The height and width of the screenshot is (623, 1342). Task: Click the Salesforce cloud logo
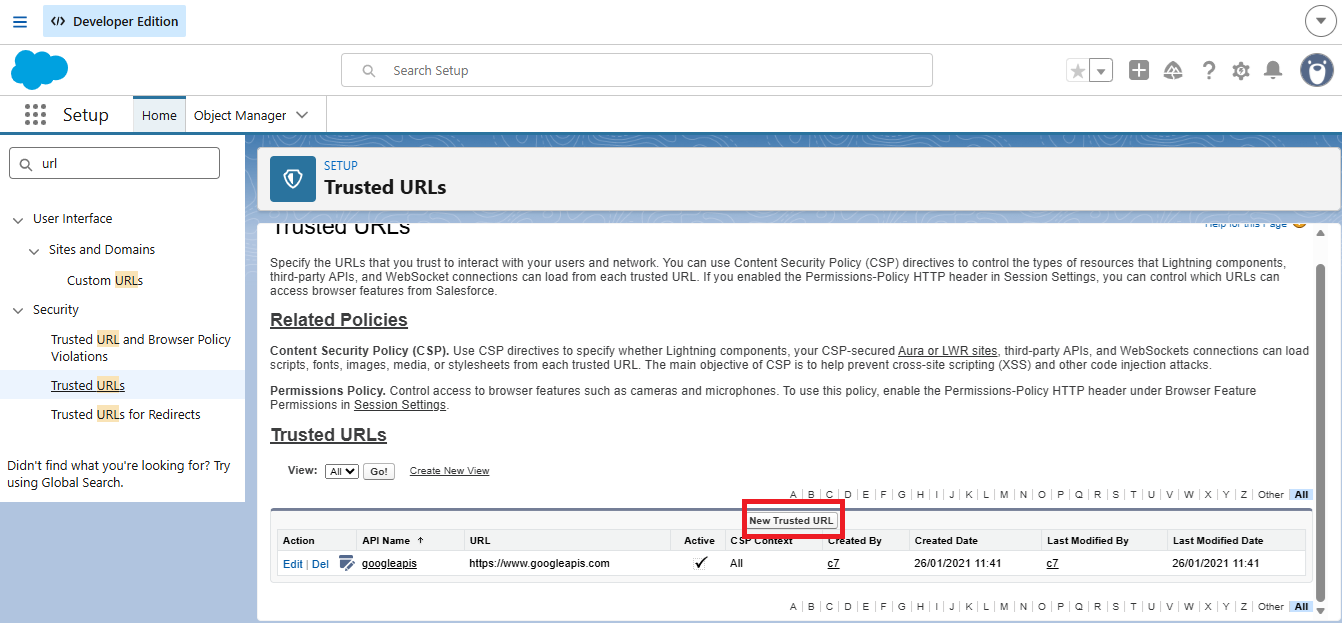point(40,70)
